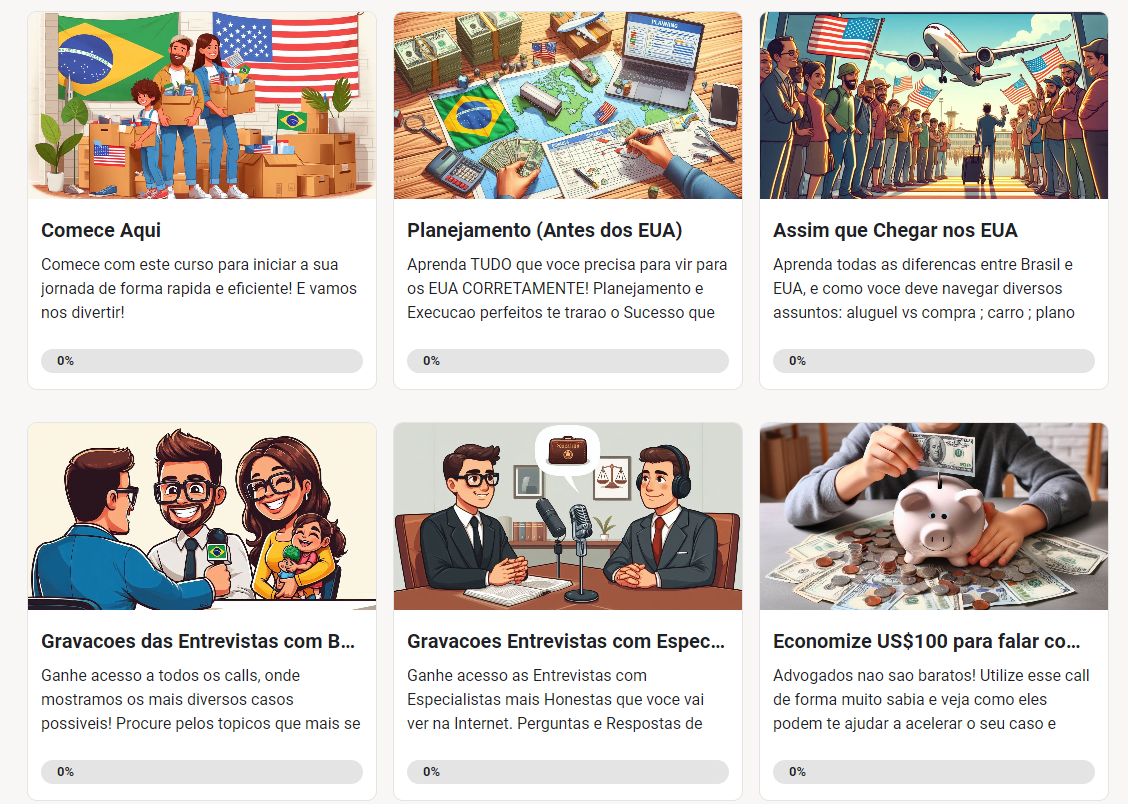Screen dimensions: 1128x804
Task: Click the Gravacoes das Entrevistas com B... title
Action: 198,641
